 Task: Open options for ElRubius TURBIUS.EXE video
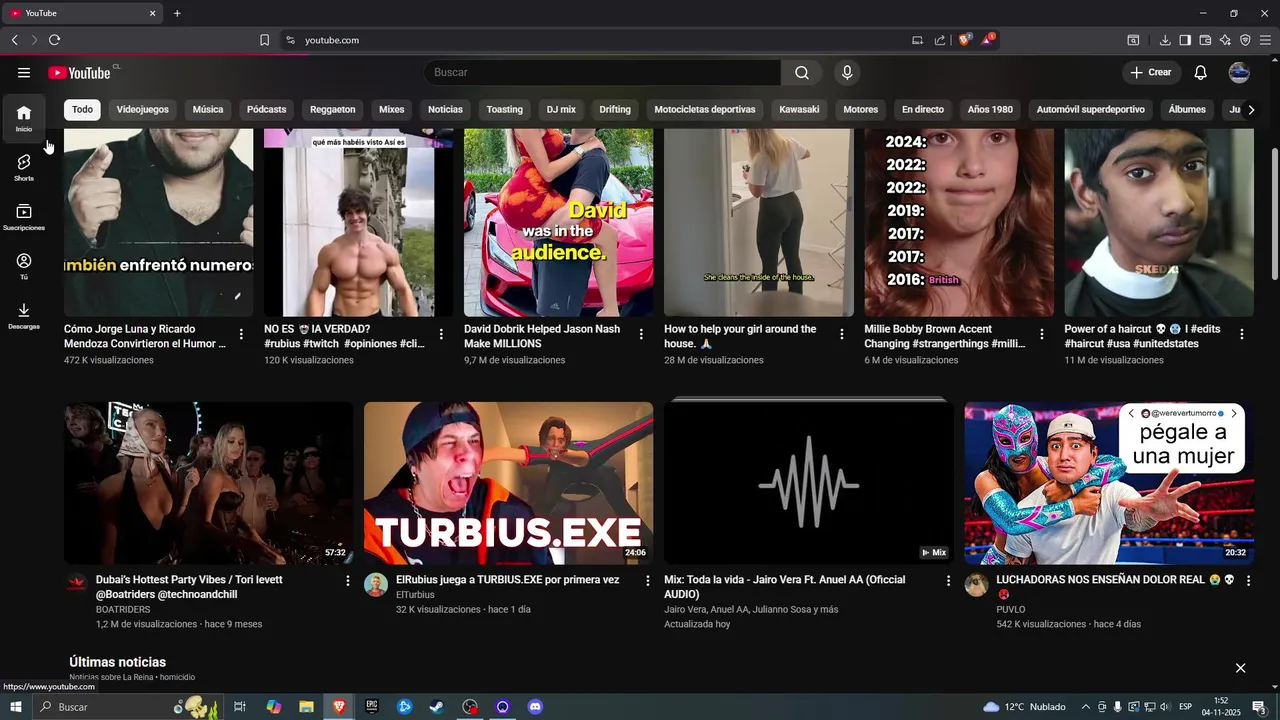pyautogui.click(x=648, y=581)
